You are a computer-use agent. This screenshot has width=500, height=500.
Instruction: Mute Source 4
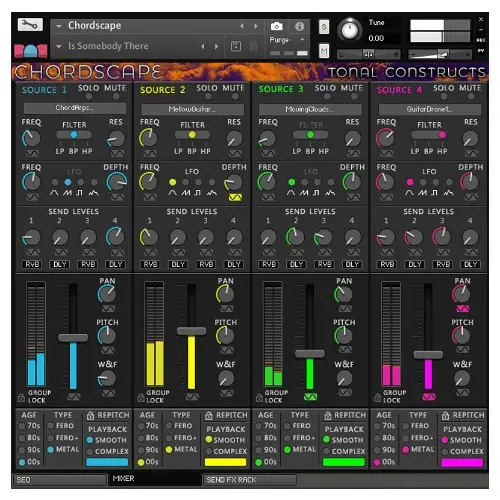[471, 96]
